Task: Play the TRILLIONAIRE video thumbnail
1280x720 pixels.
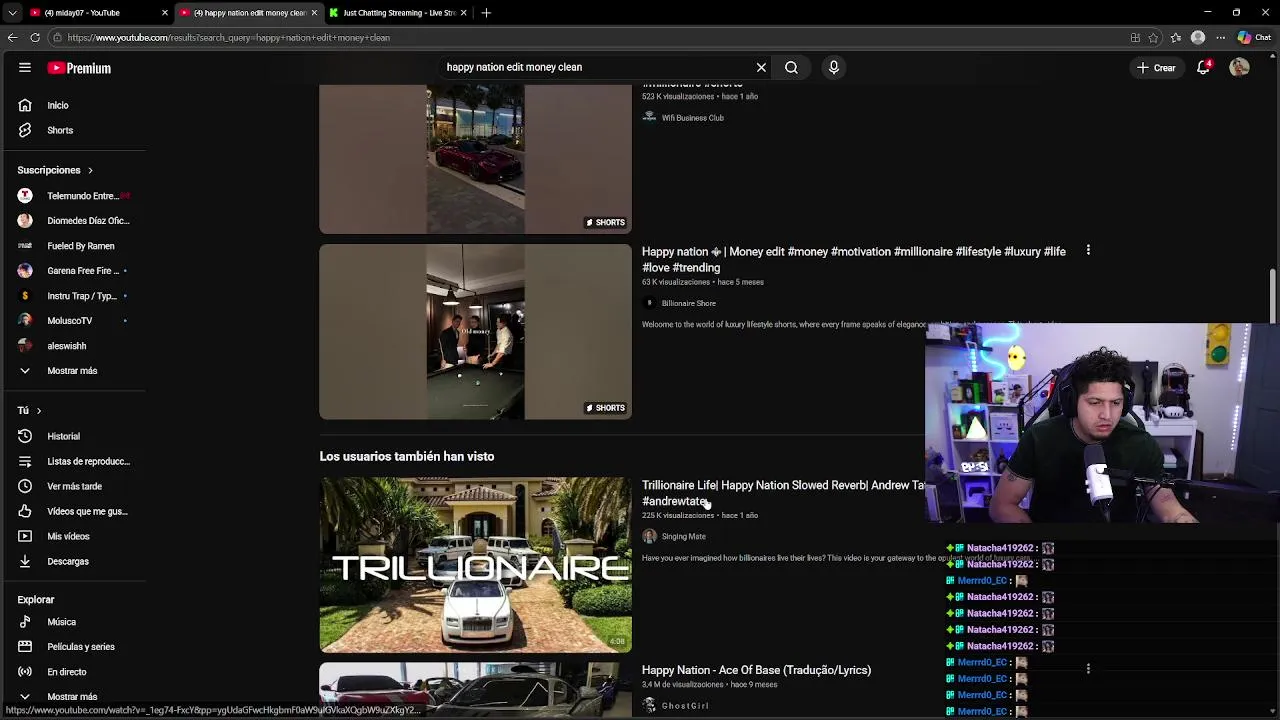Action: click(475, 565)
